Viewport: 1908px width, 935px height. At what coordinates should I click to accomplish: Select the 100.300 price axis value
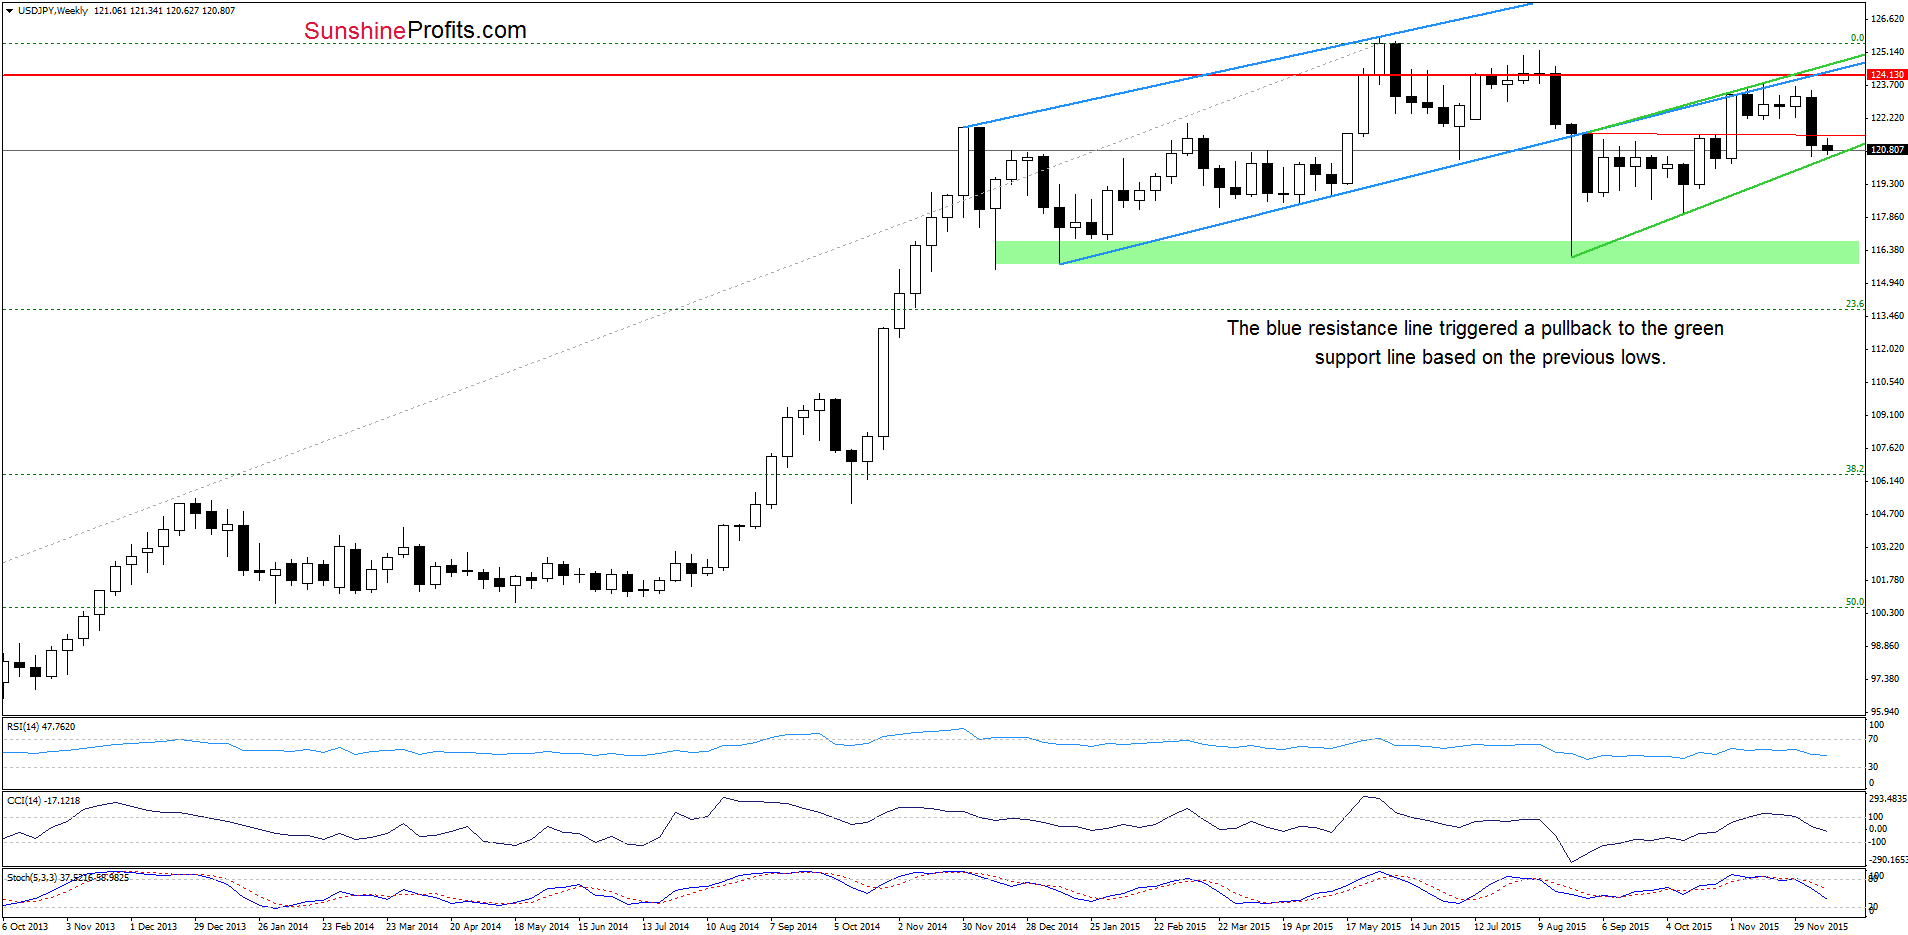[x=1887, y=613]
